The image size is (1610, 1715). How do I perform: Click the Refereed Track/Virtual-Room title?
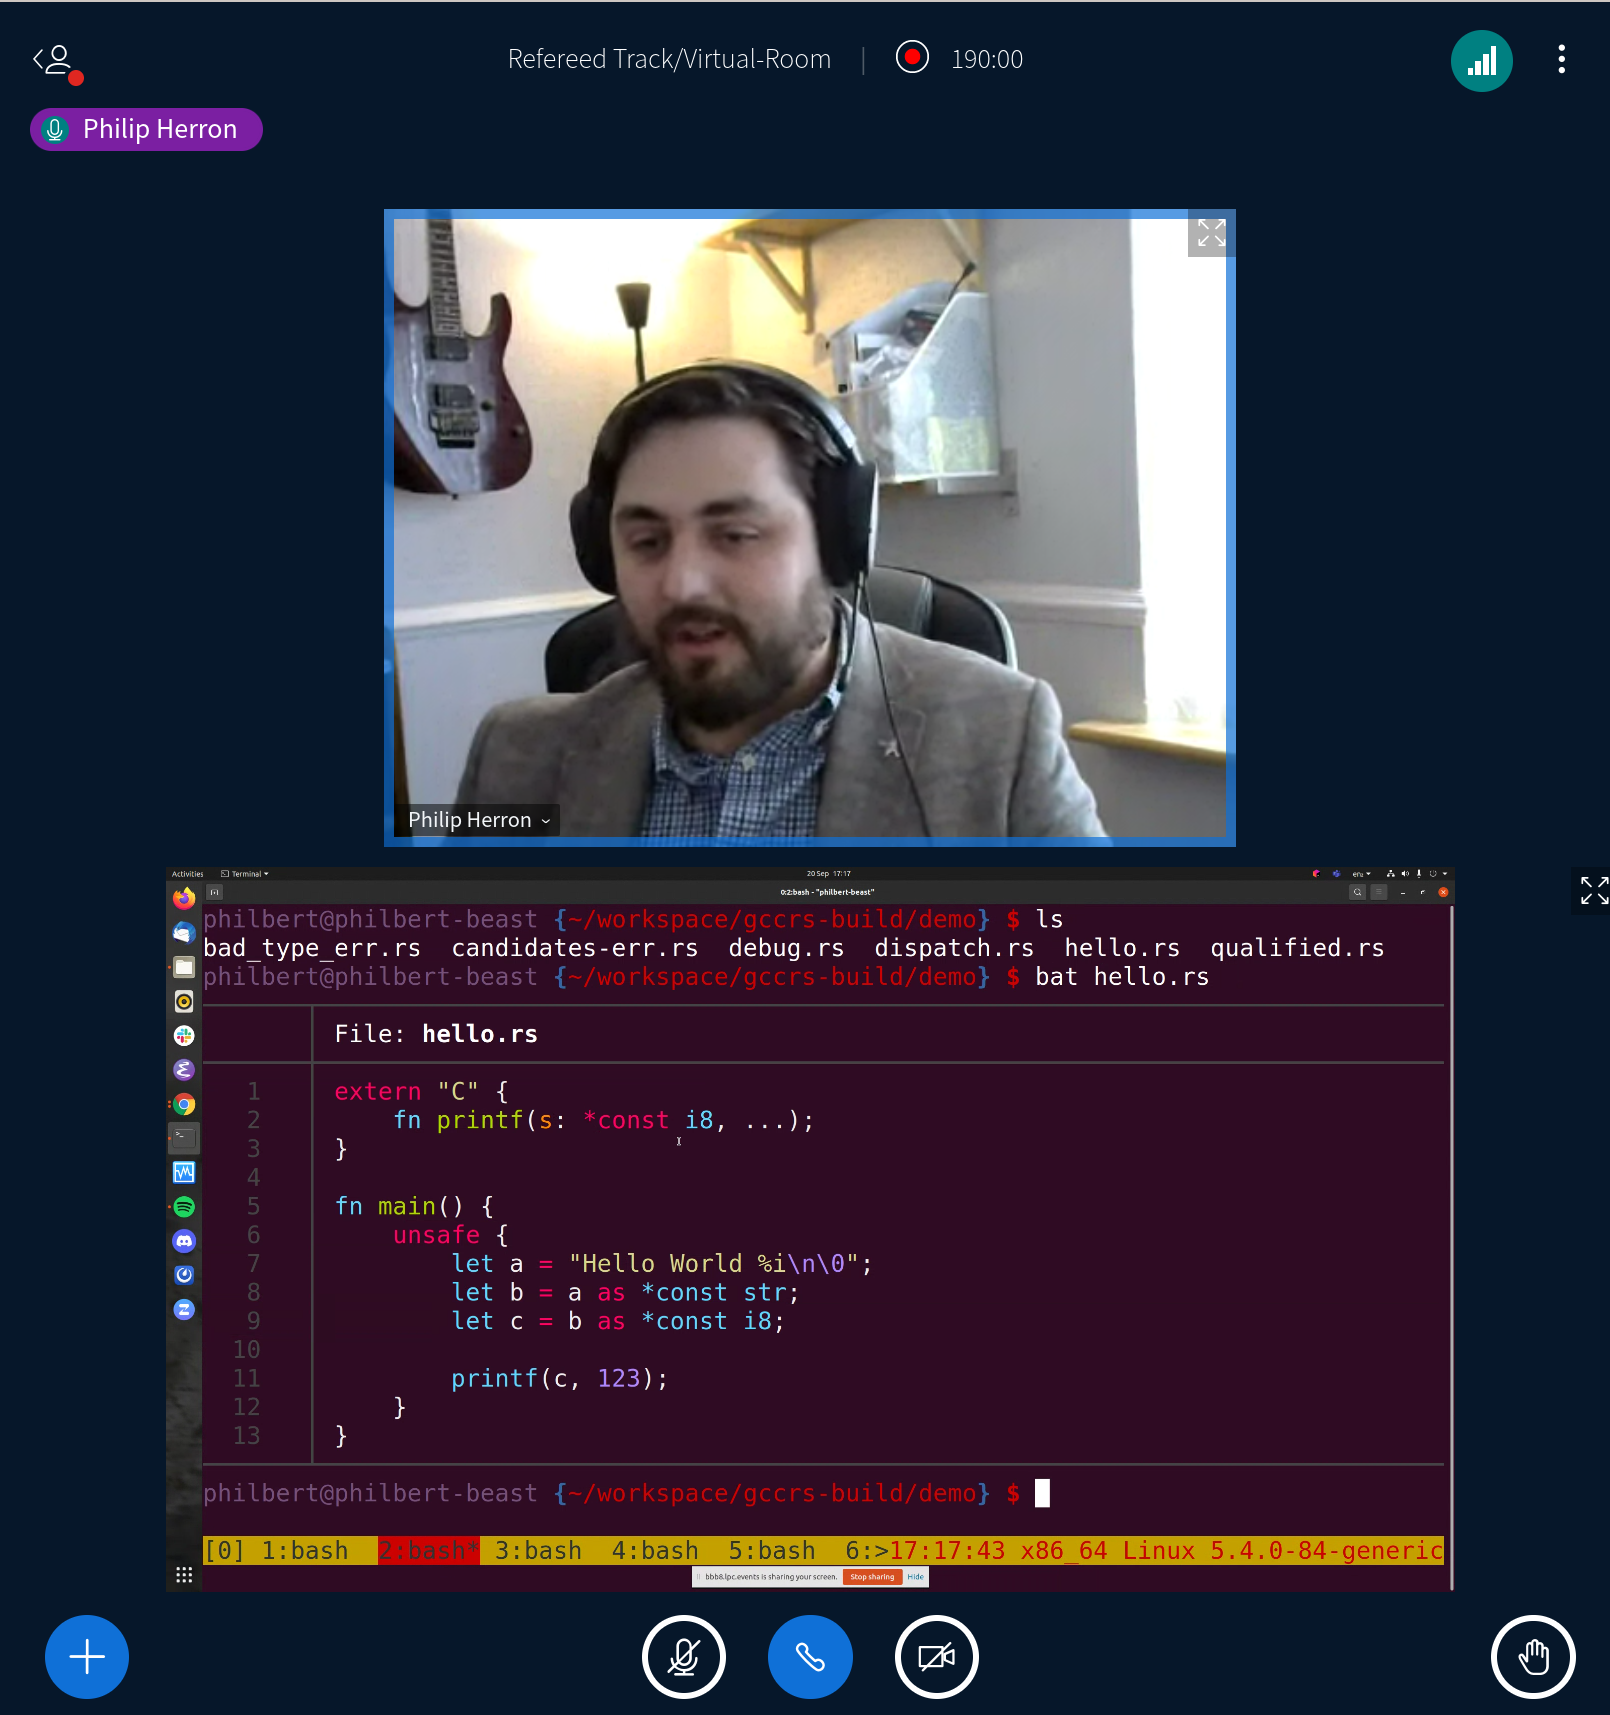coord(669,59)
